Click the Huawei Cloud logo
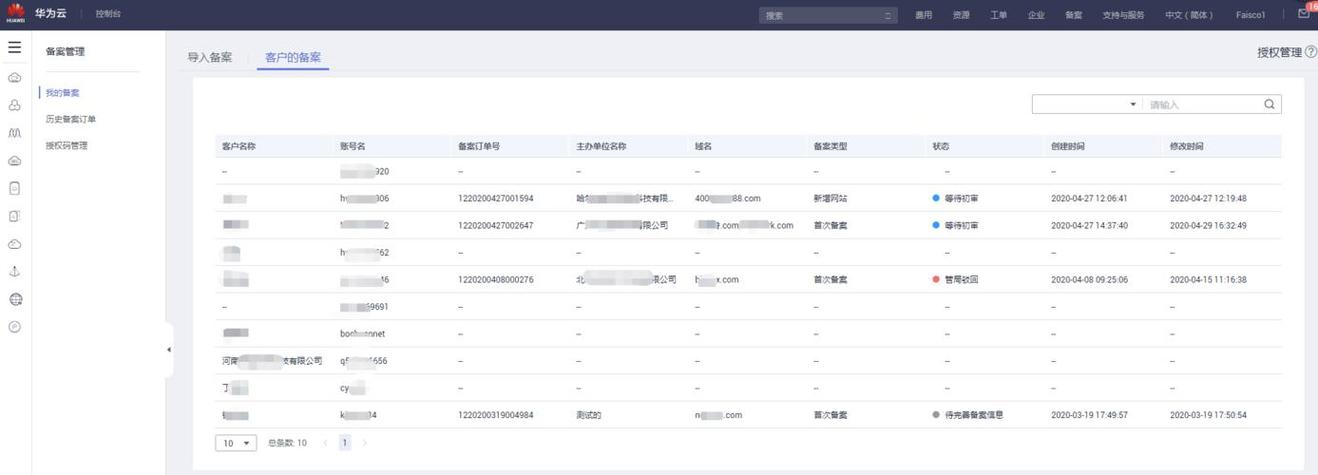1318x475 pixels. tap(14, 14)
